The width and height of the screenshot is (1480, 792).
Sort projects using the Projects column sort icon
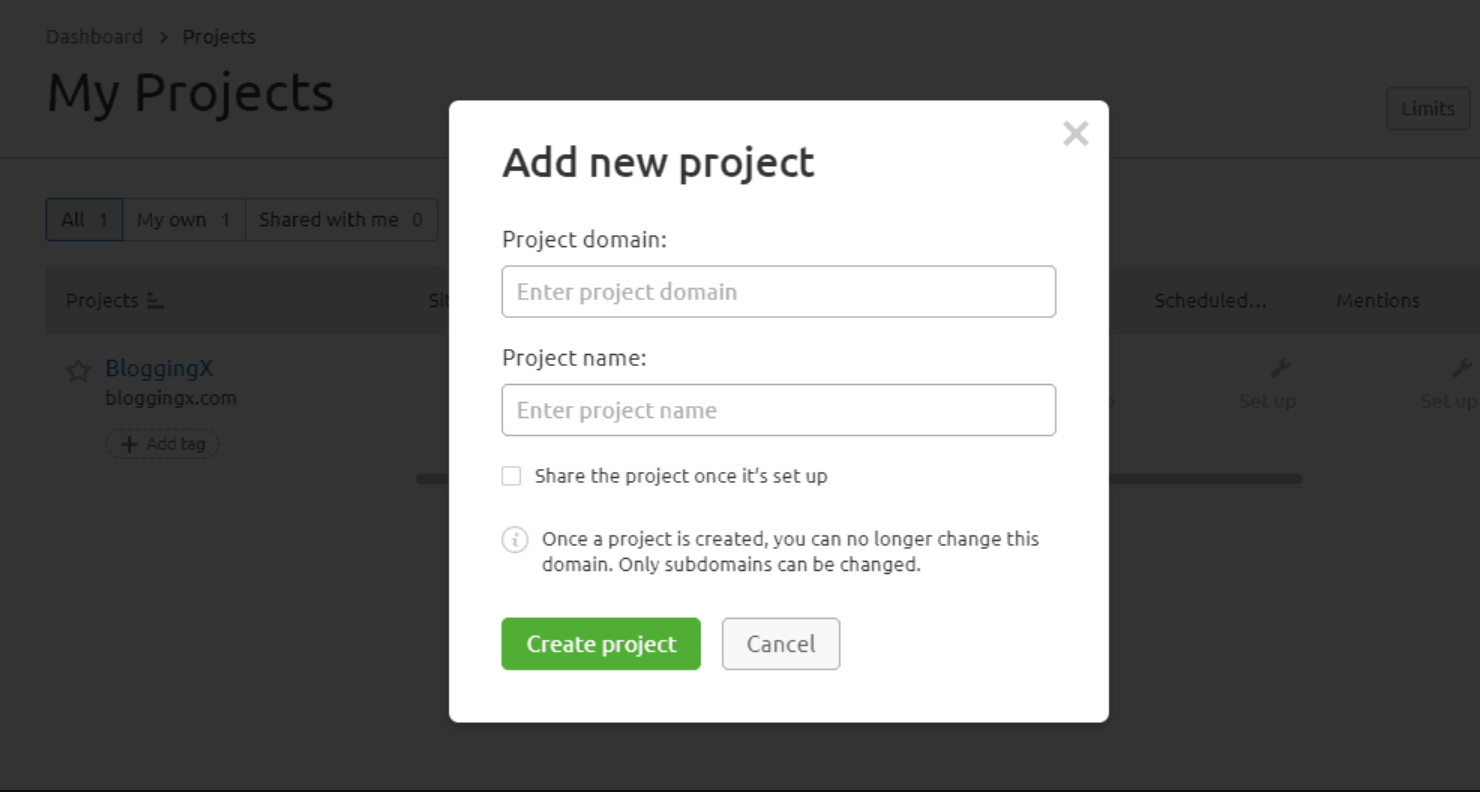pos(155,299)
